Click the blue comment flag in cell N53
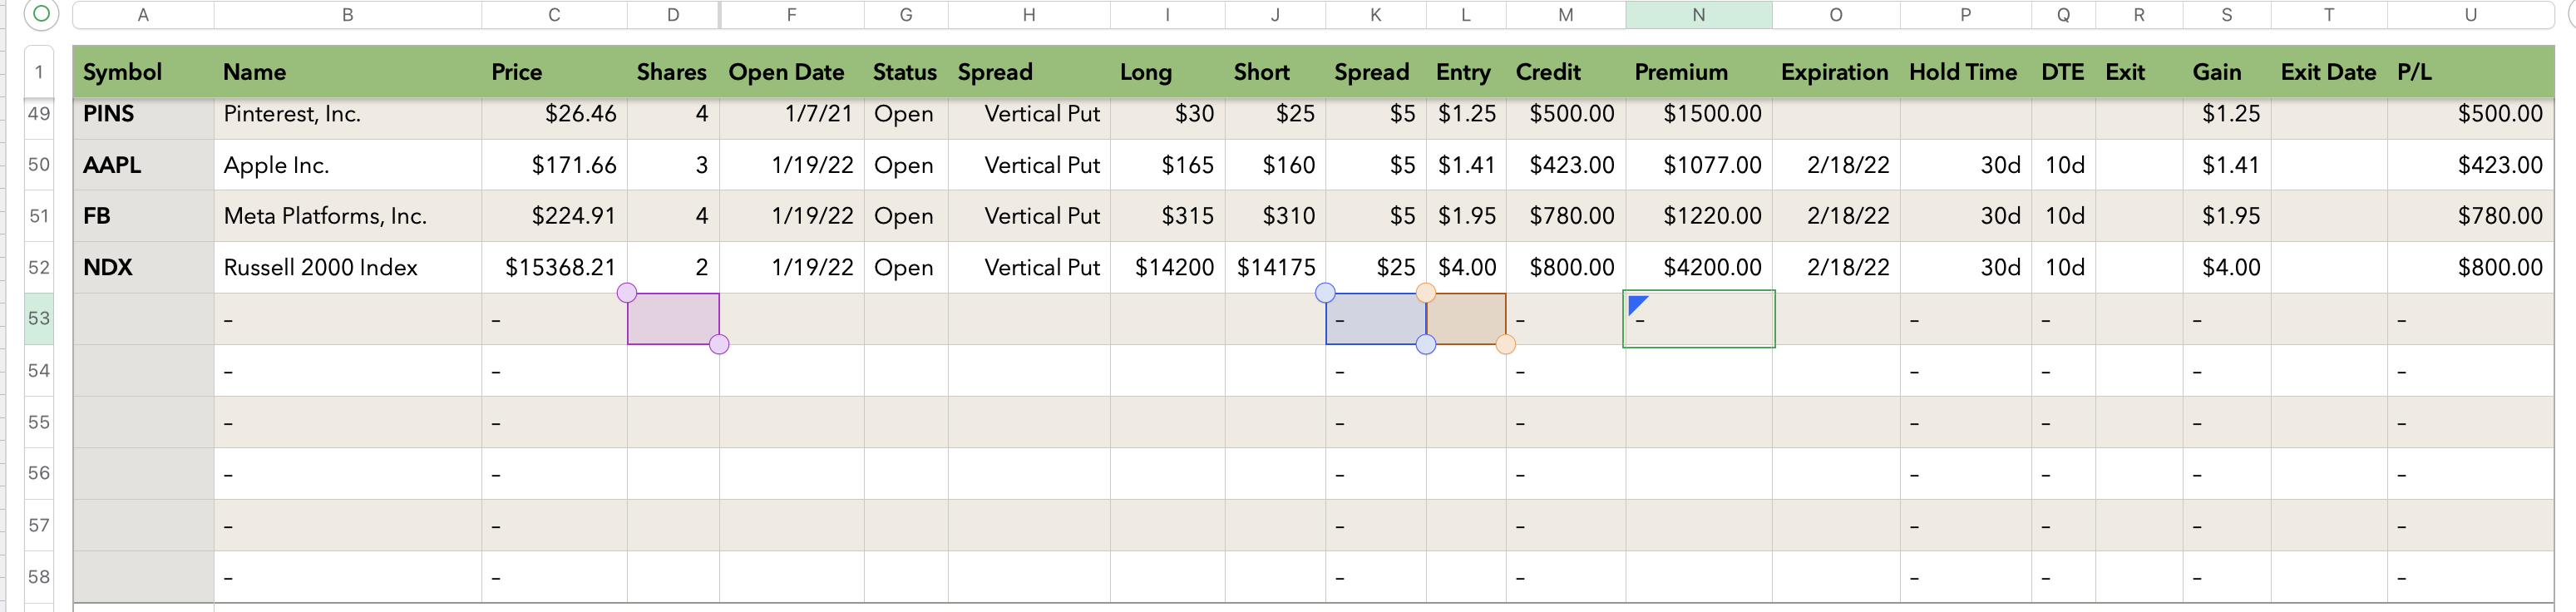This screenshot has height=612, width=2576. pyautogui.click(x=1636, y=304)
